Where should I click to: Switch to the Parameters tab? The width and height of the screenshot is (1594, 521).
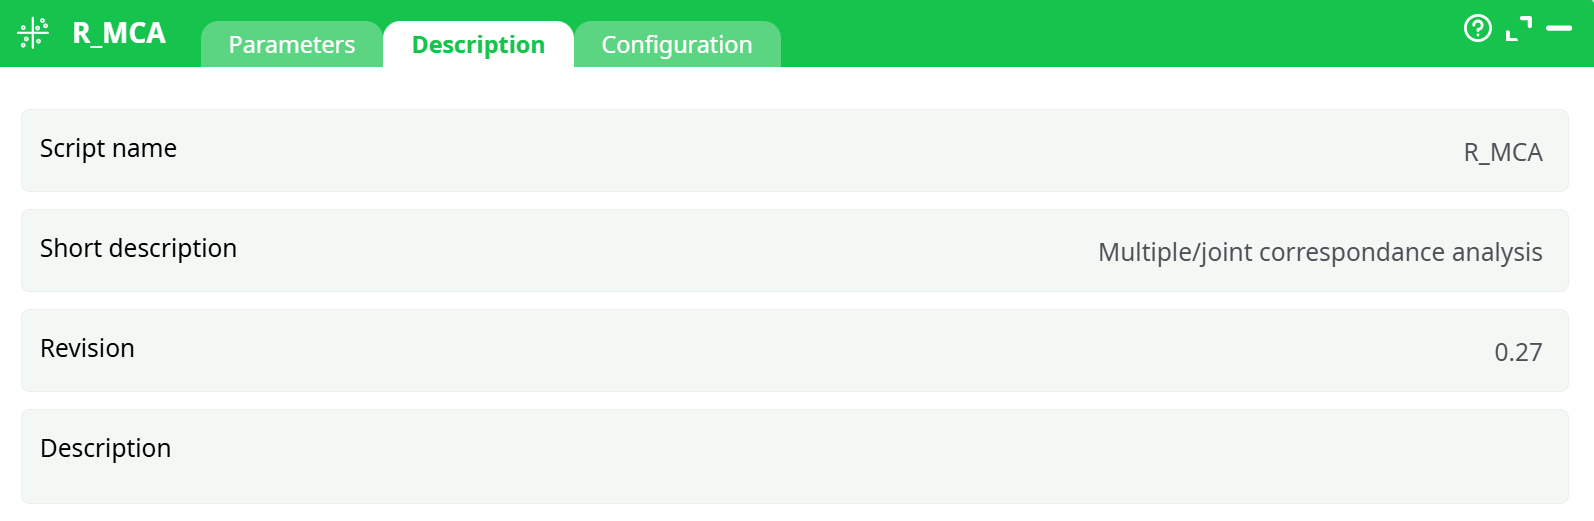(291, 45)
